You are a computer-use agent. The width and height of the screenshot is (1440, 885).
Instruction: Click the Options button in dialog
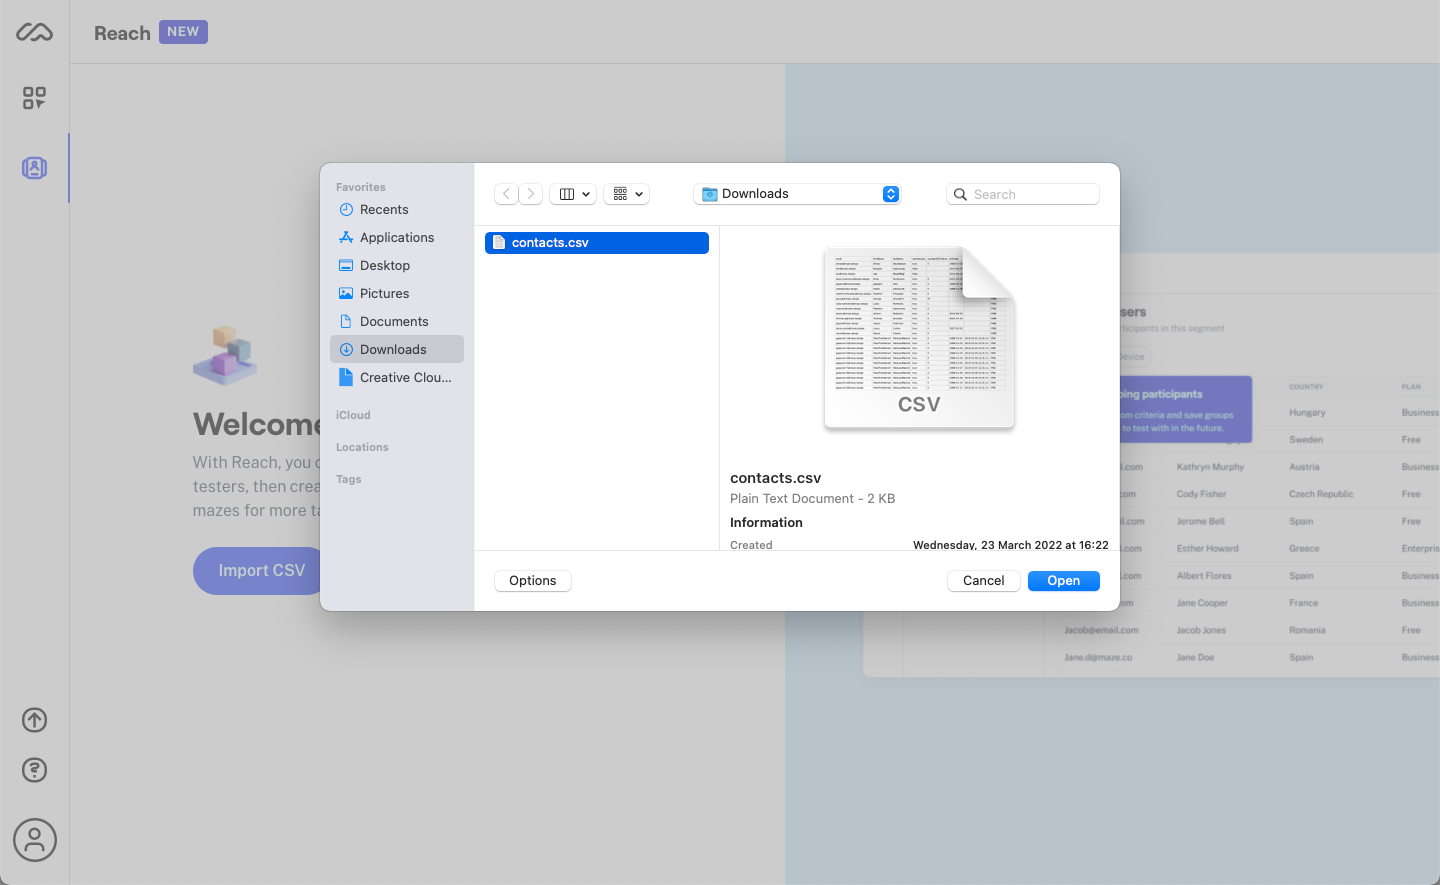532,580
